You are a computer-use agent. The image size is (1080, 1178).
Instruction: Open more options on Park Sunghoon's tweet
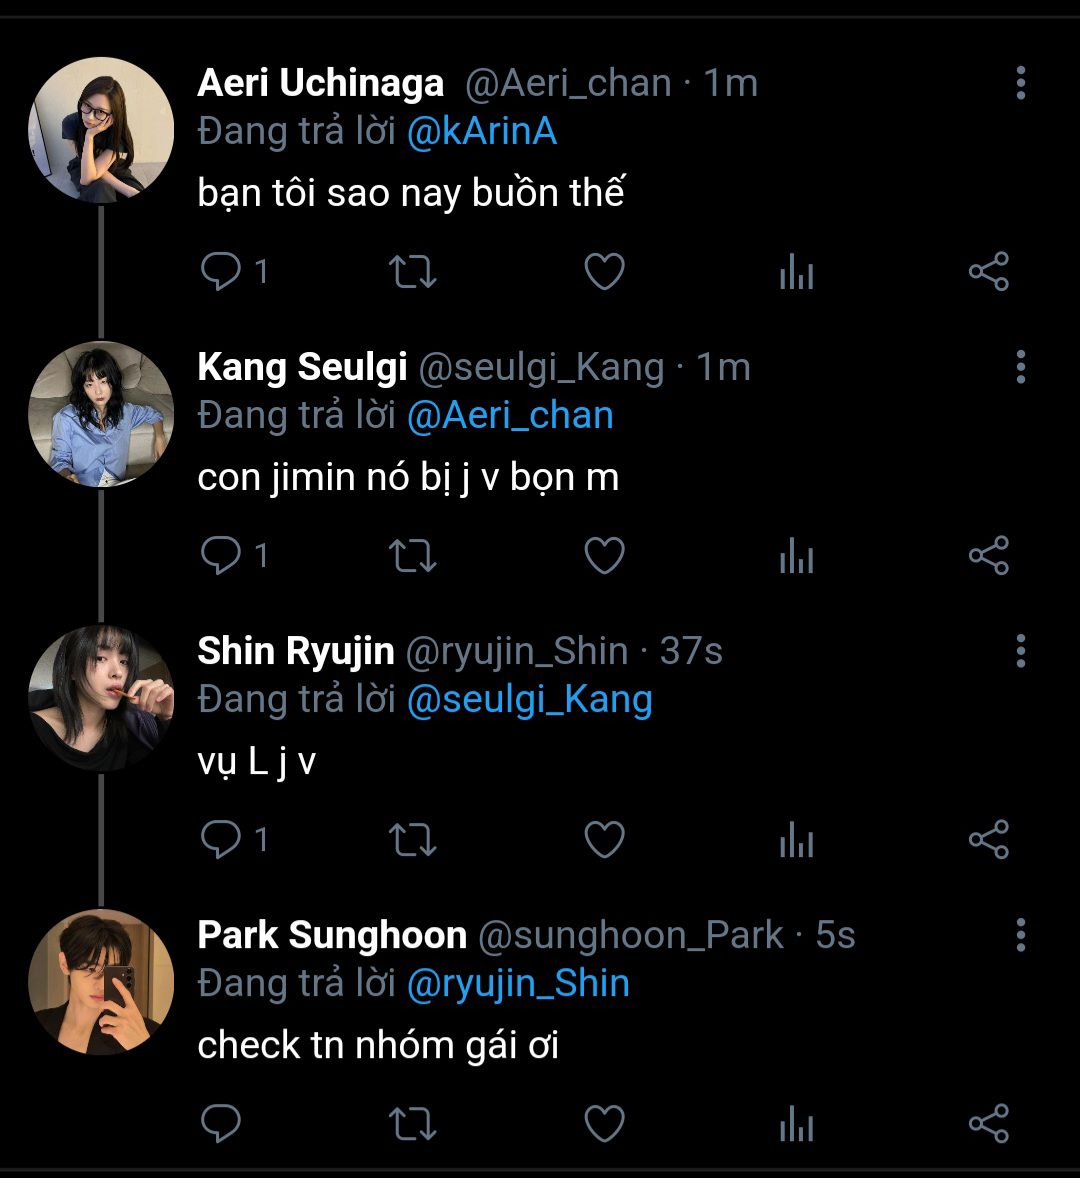pos(1020,935)
